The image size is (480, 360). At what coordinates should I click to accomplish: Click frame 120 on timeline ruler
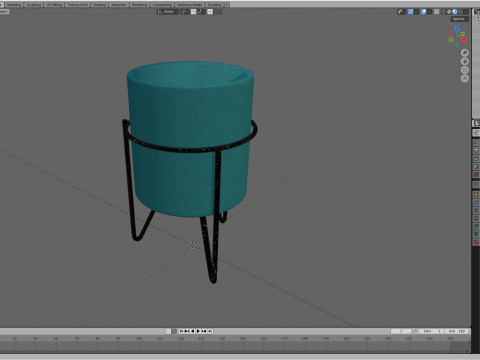[180, 338]
